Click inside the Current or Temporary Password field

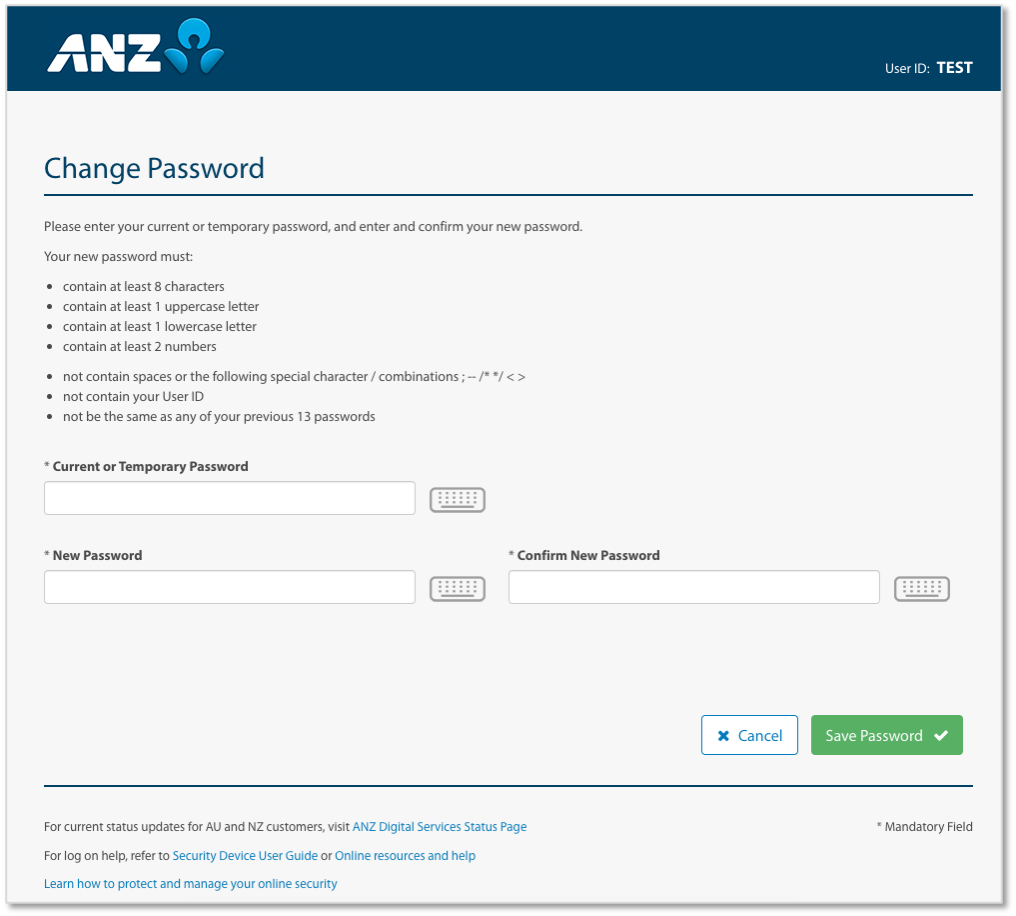click(229, 497)
